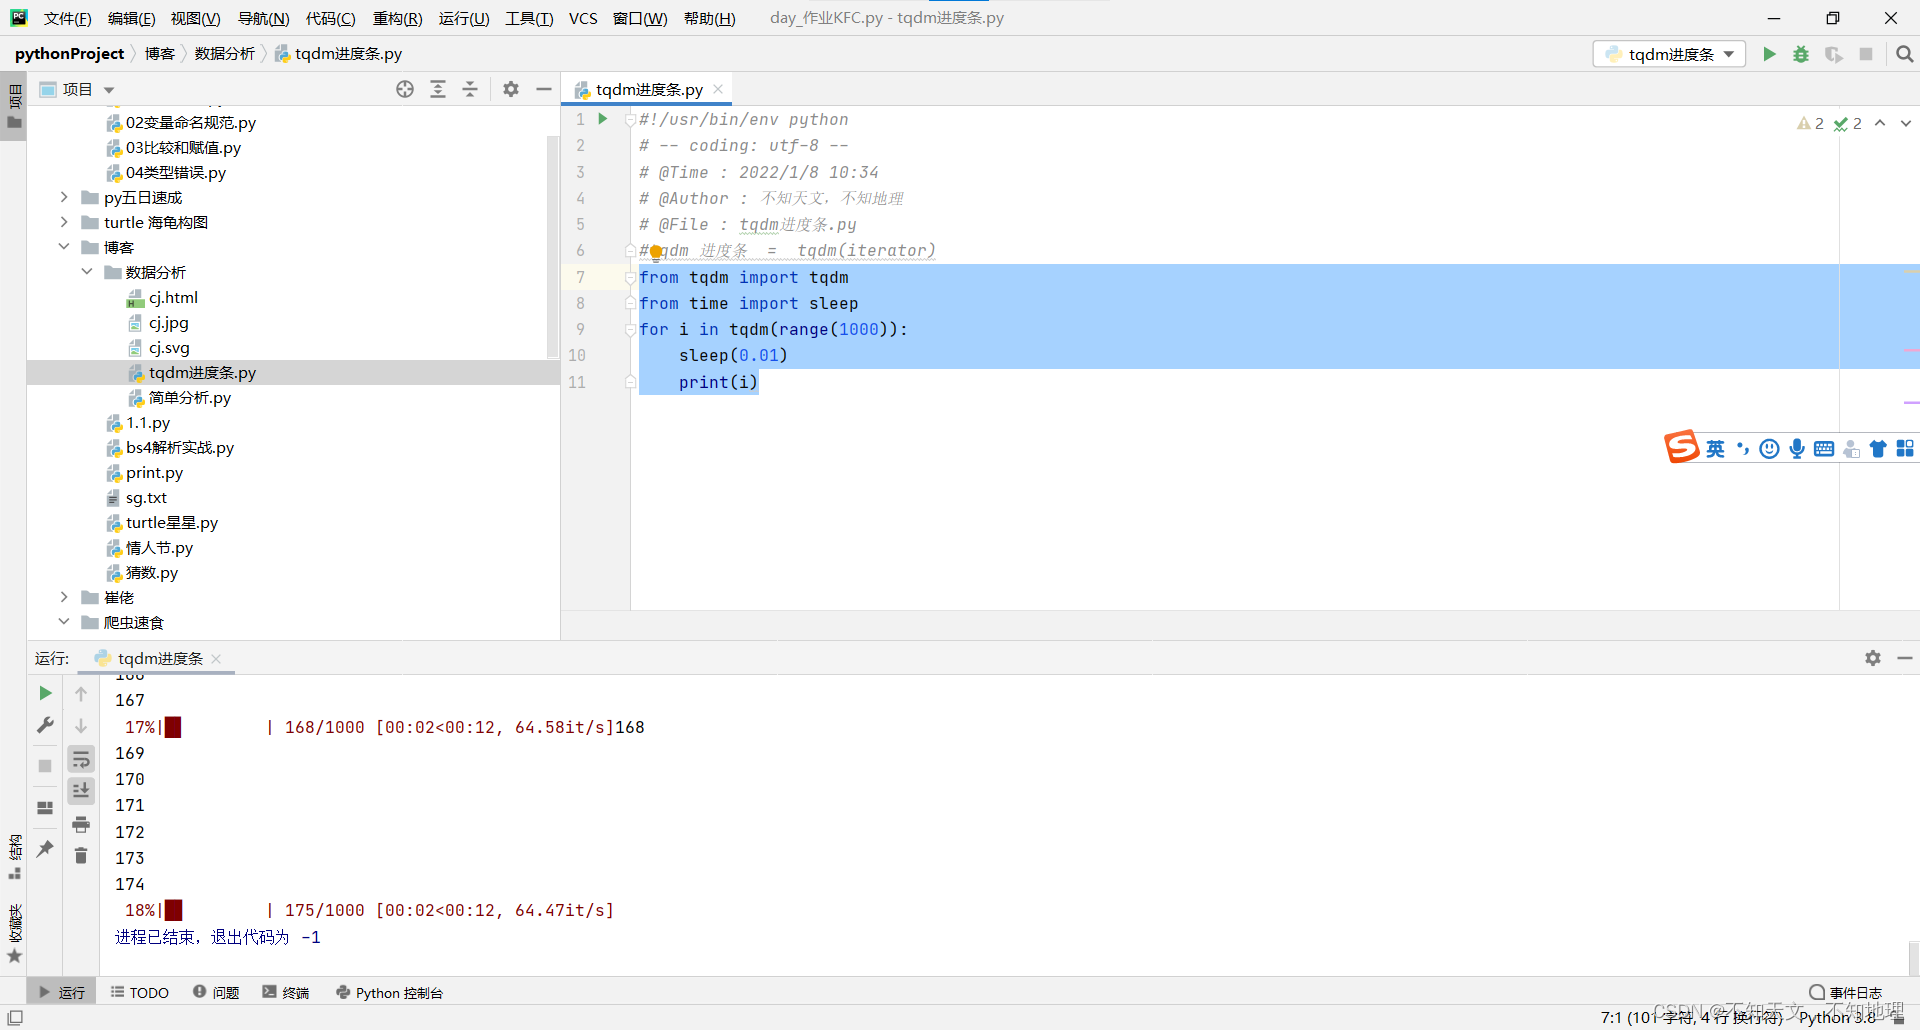Open Sogou soft keyboard icon

coord(1824,449)
